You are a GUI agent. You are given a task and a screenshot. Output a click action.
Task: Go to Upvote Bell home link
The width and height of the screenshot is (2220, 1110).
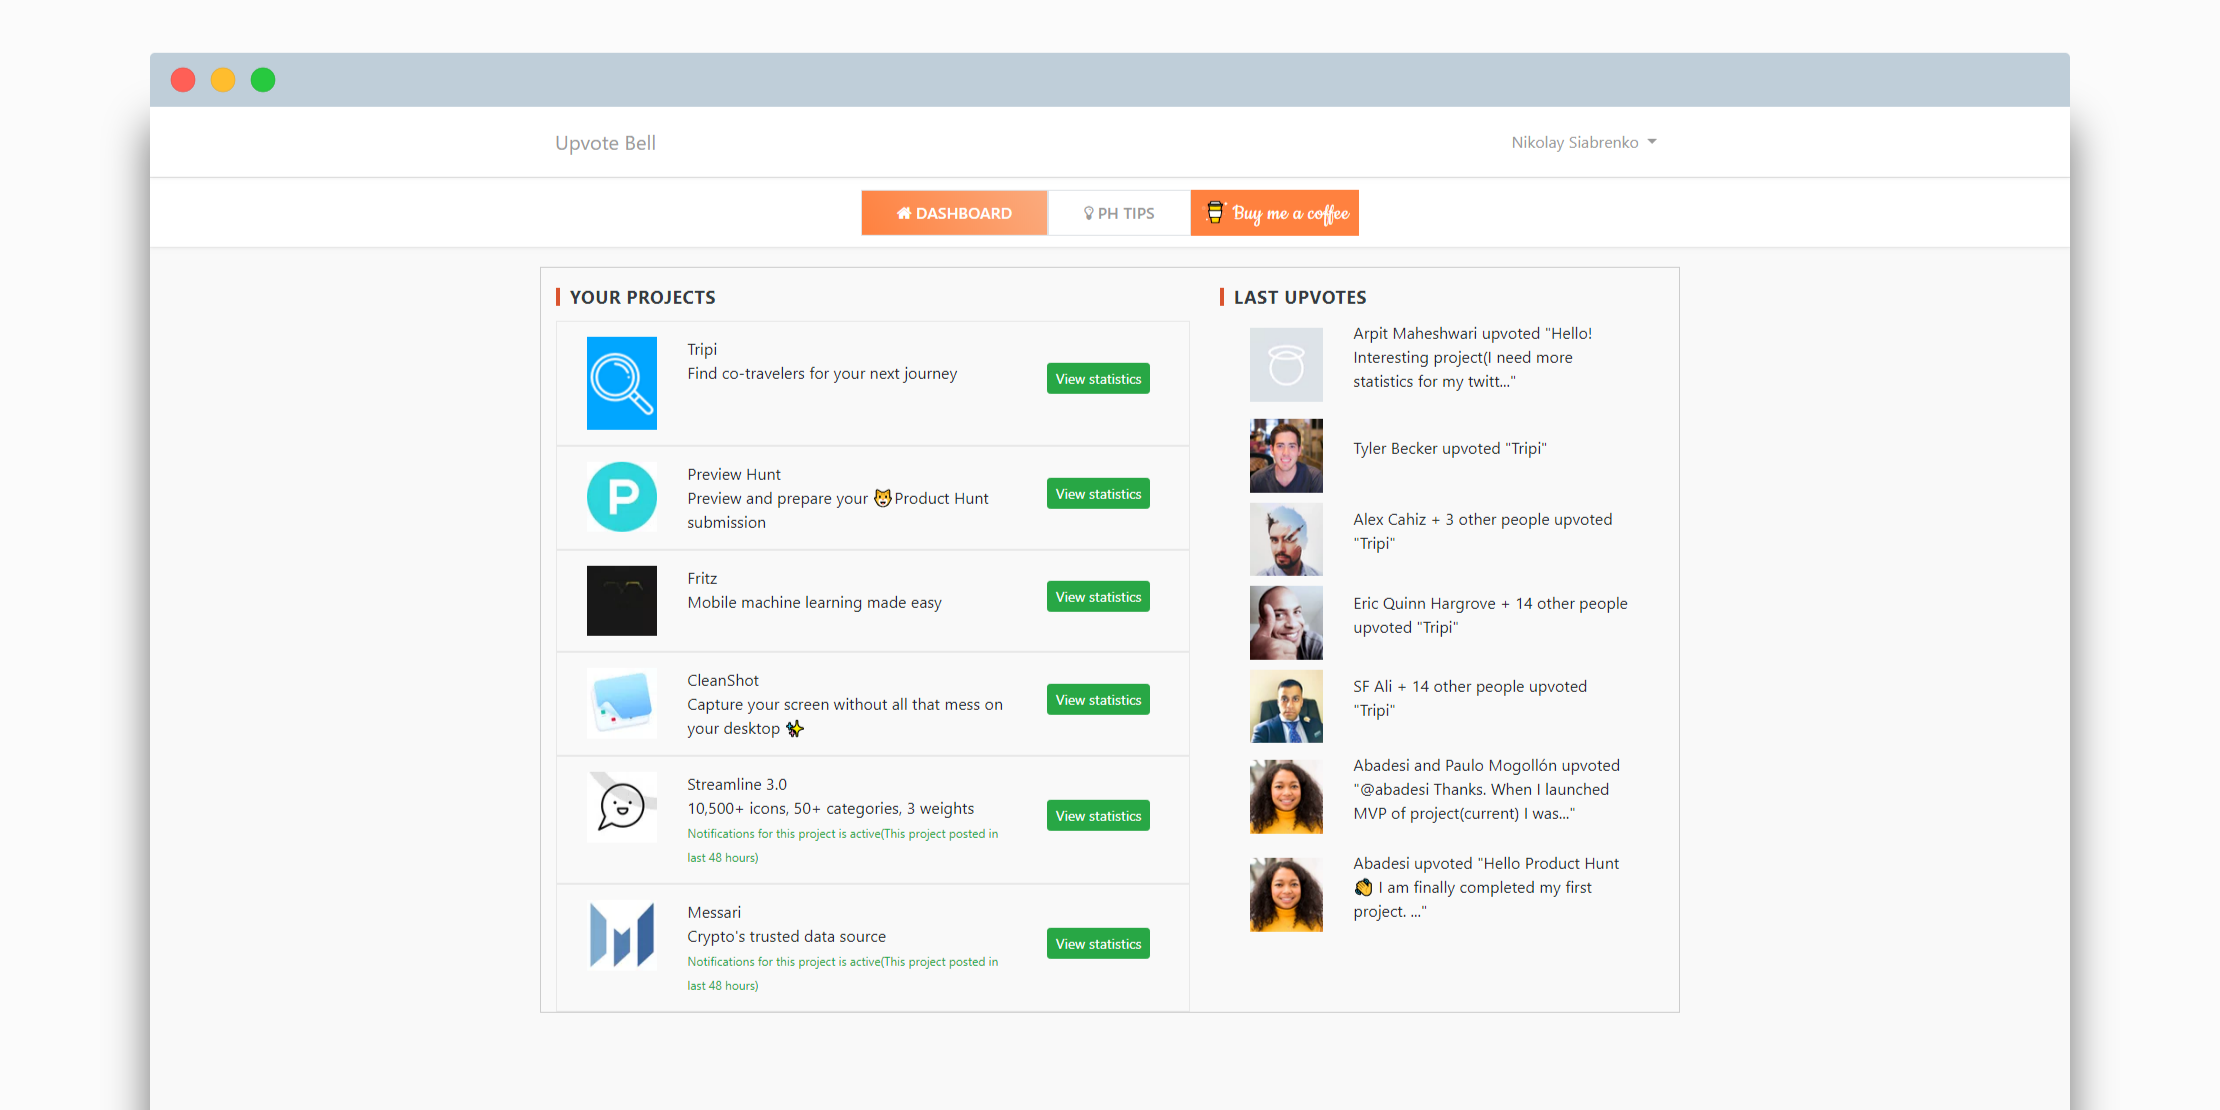tap(605, 143)
